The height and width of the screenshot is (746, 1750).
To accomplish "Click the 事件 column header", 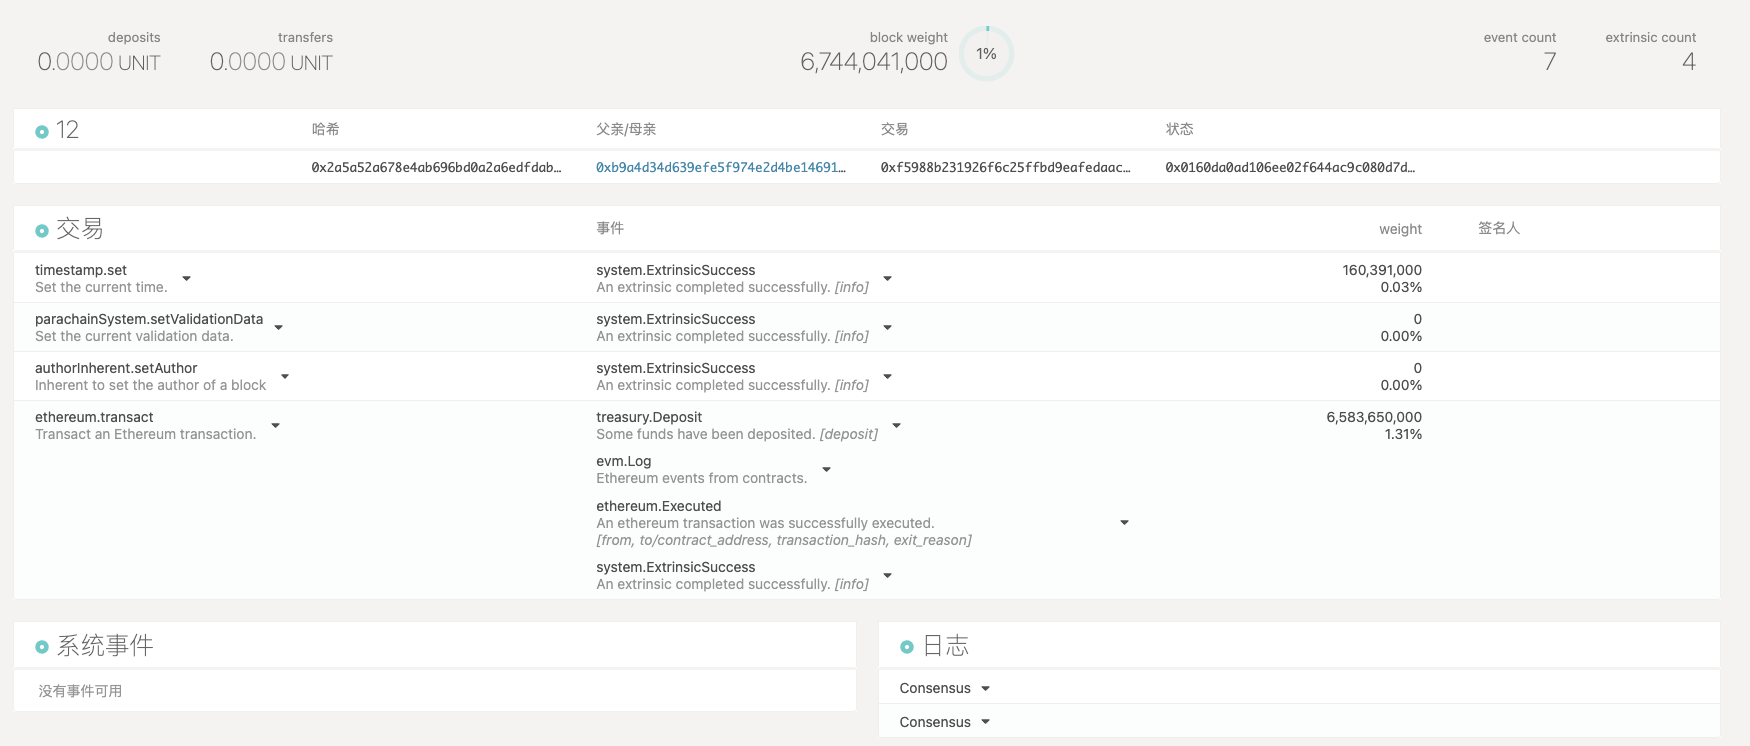I will [x=610, y=228].
